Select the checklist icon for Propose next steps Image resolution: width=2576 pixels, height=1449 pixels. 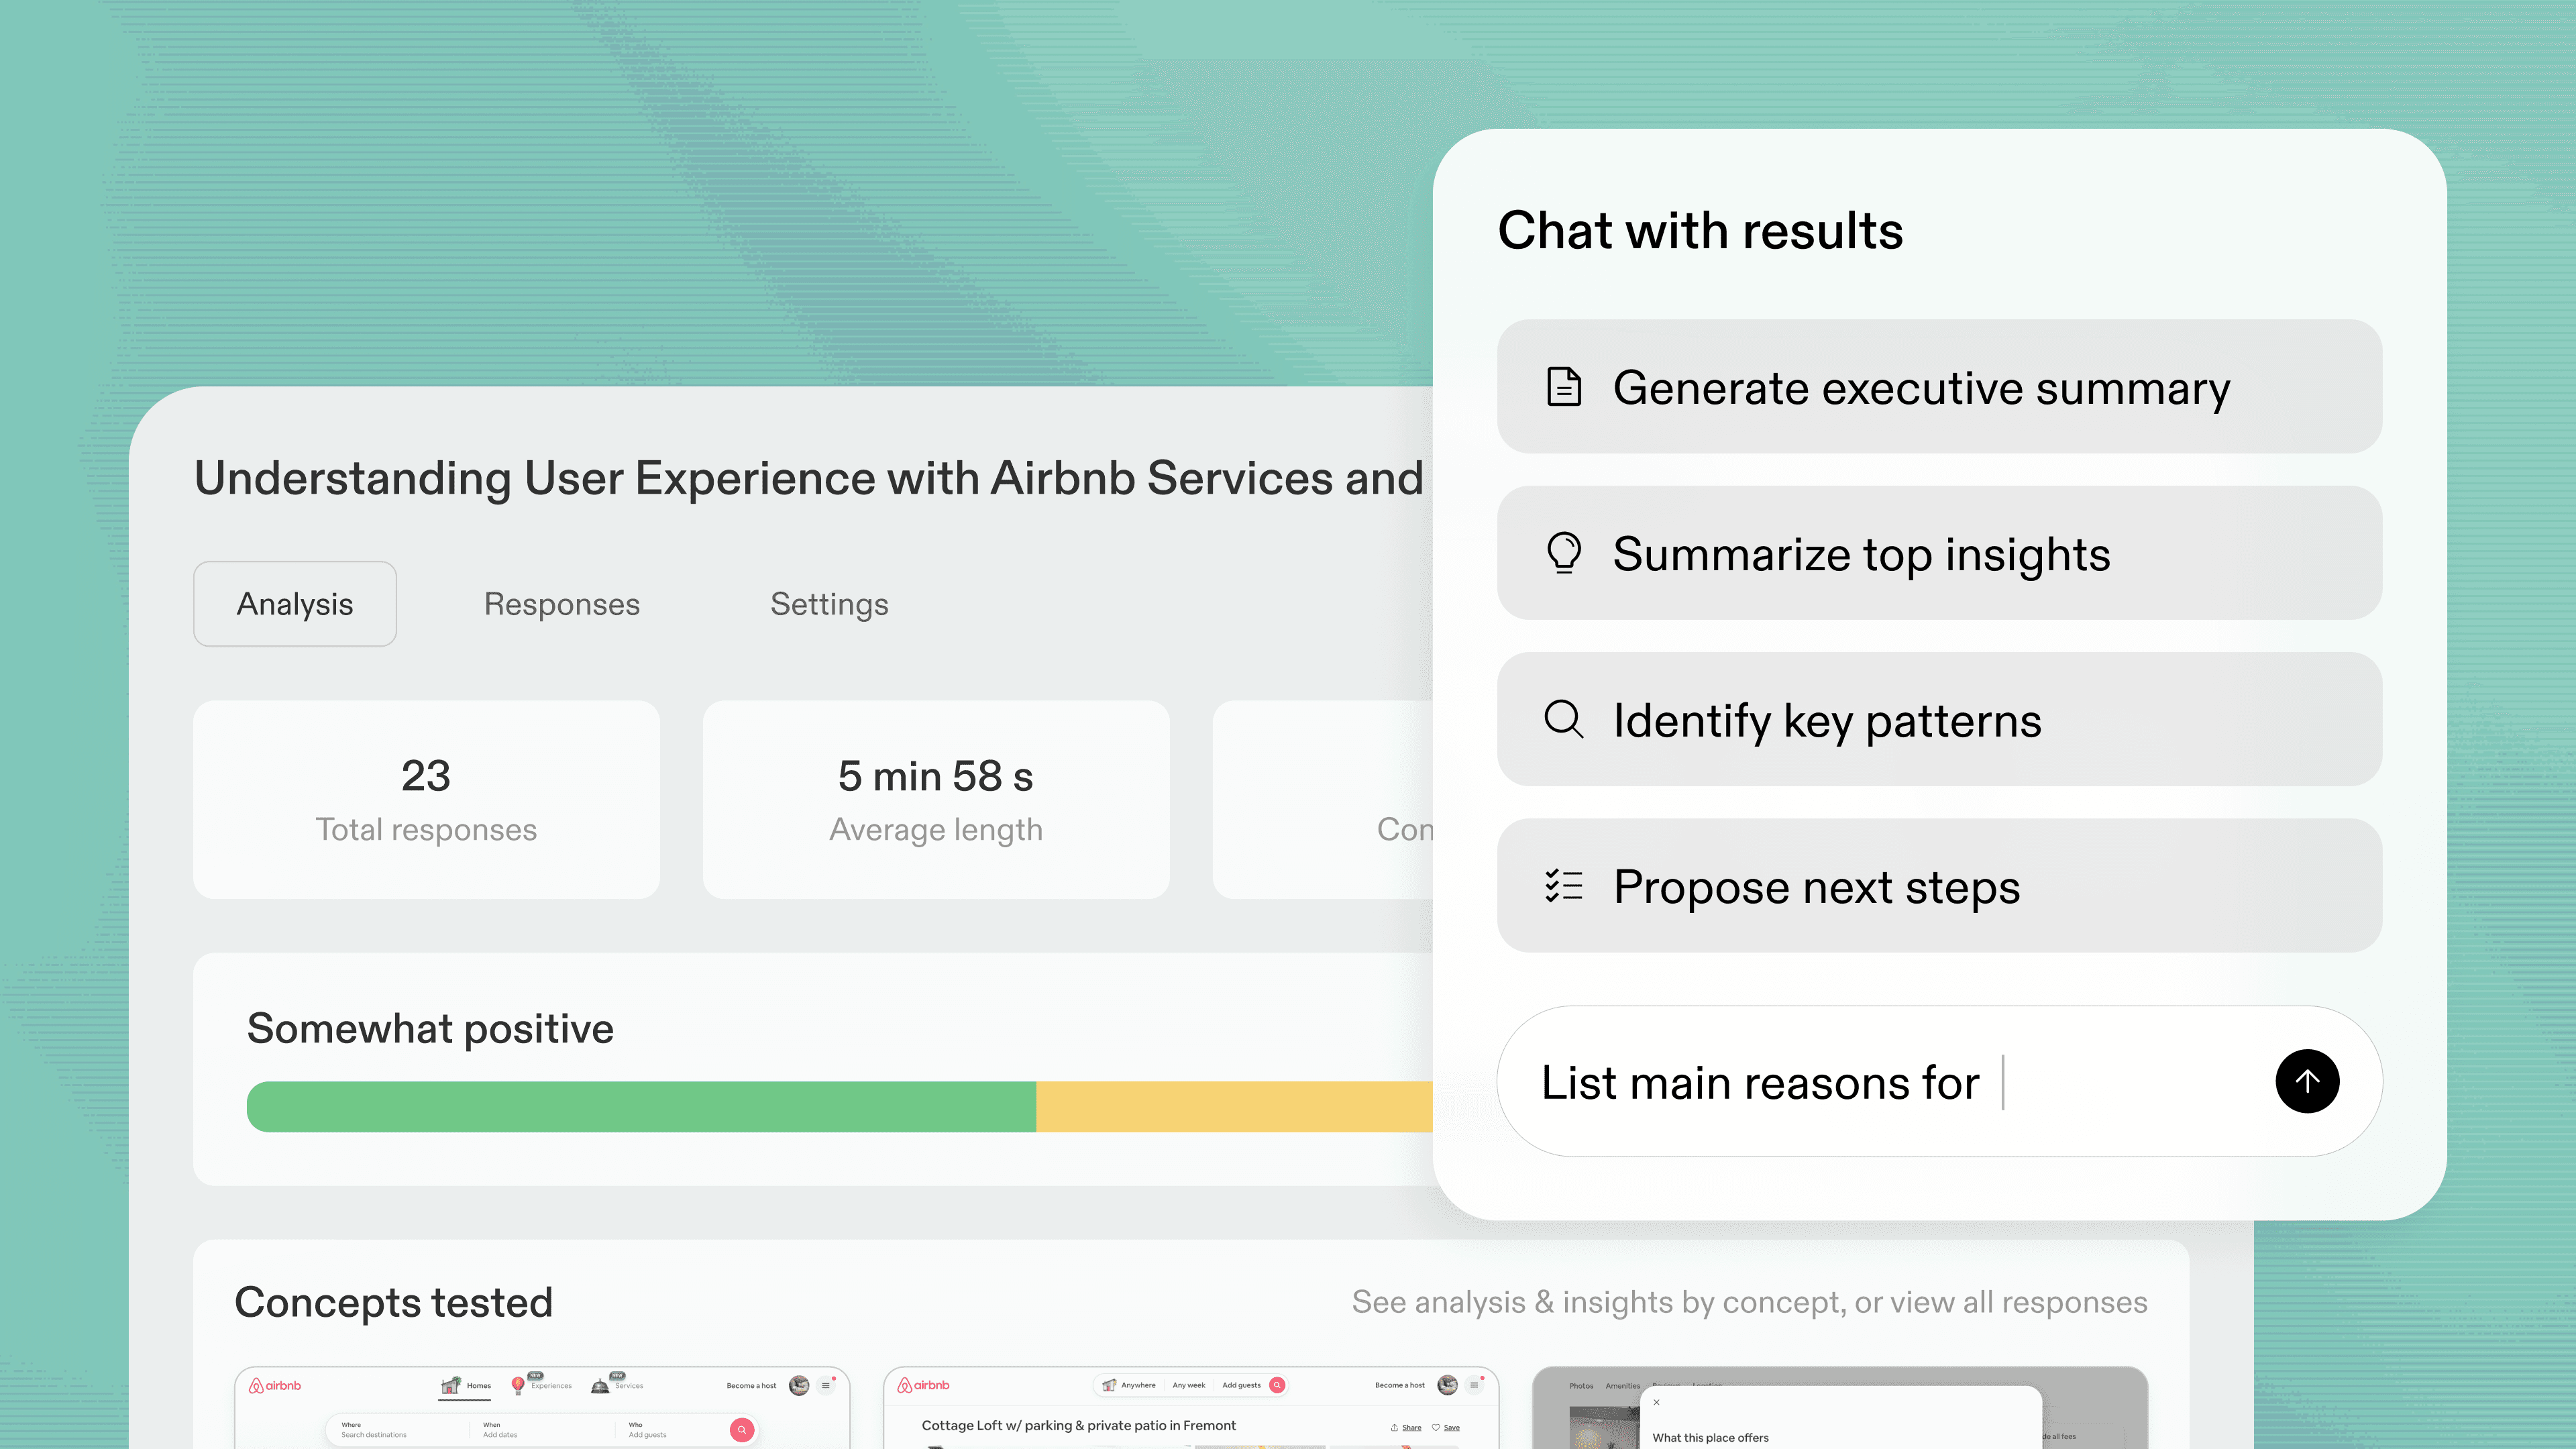pos(1564,886)
